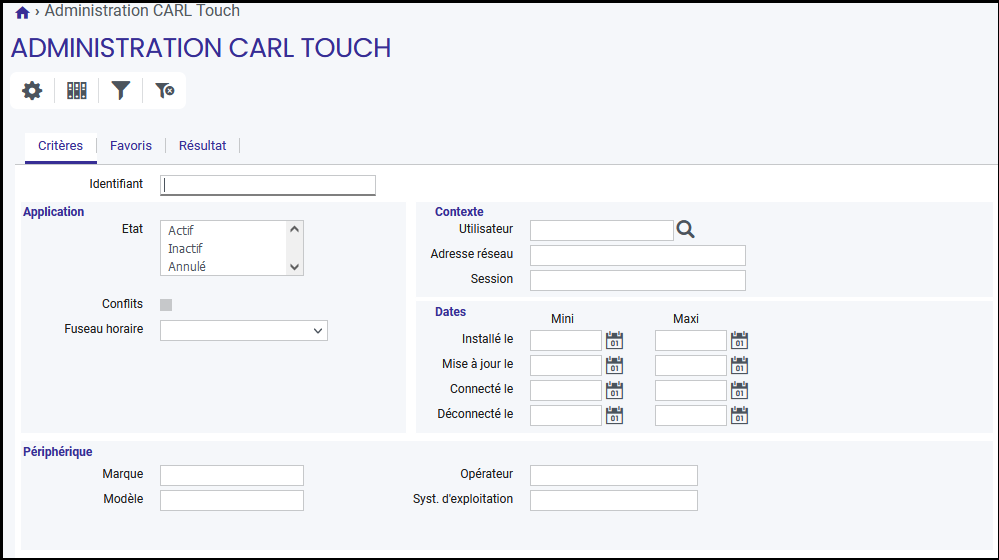The width and height of the screenshot is (999, 560).
Task: Open Administration CARL Touch breadcrumb
Action: [142, 11]
